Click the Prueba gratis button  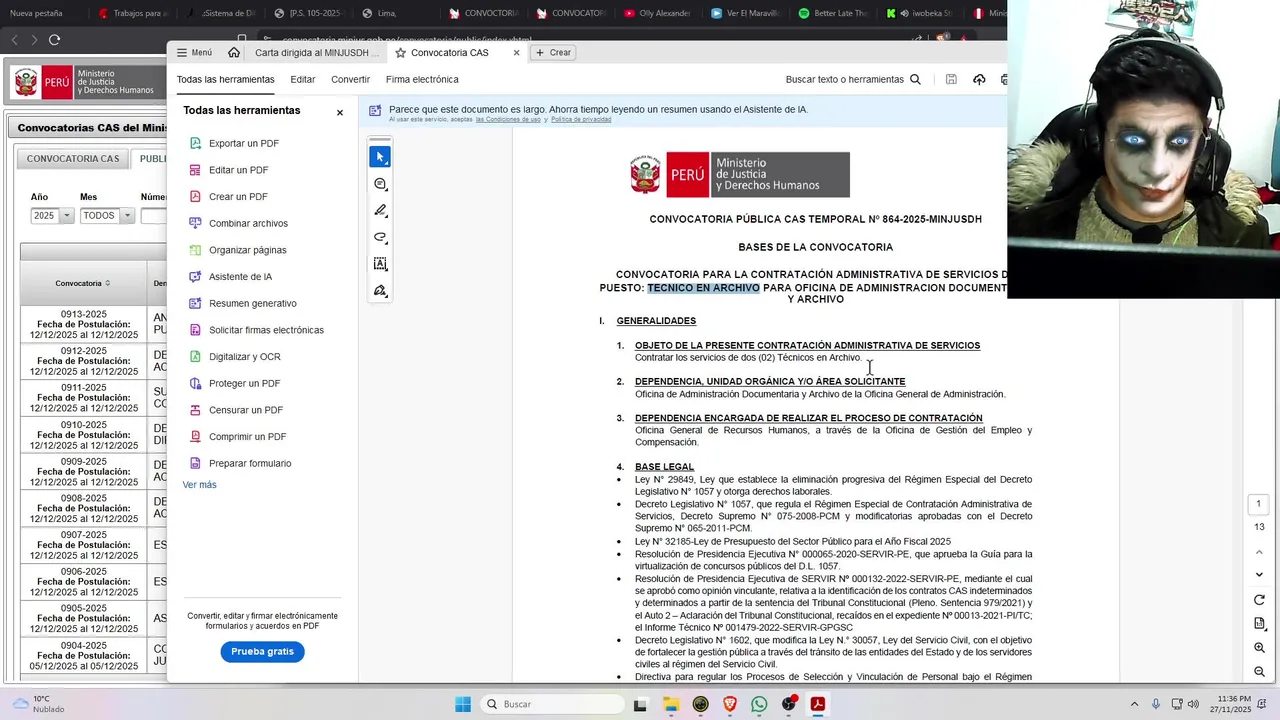point(262,651)
